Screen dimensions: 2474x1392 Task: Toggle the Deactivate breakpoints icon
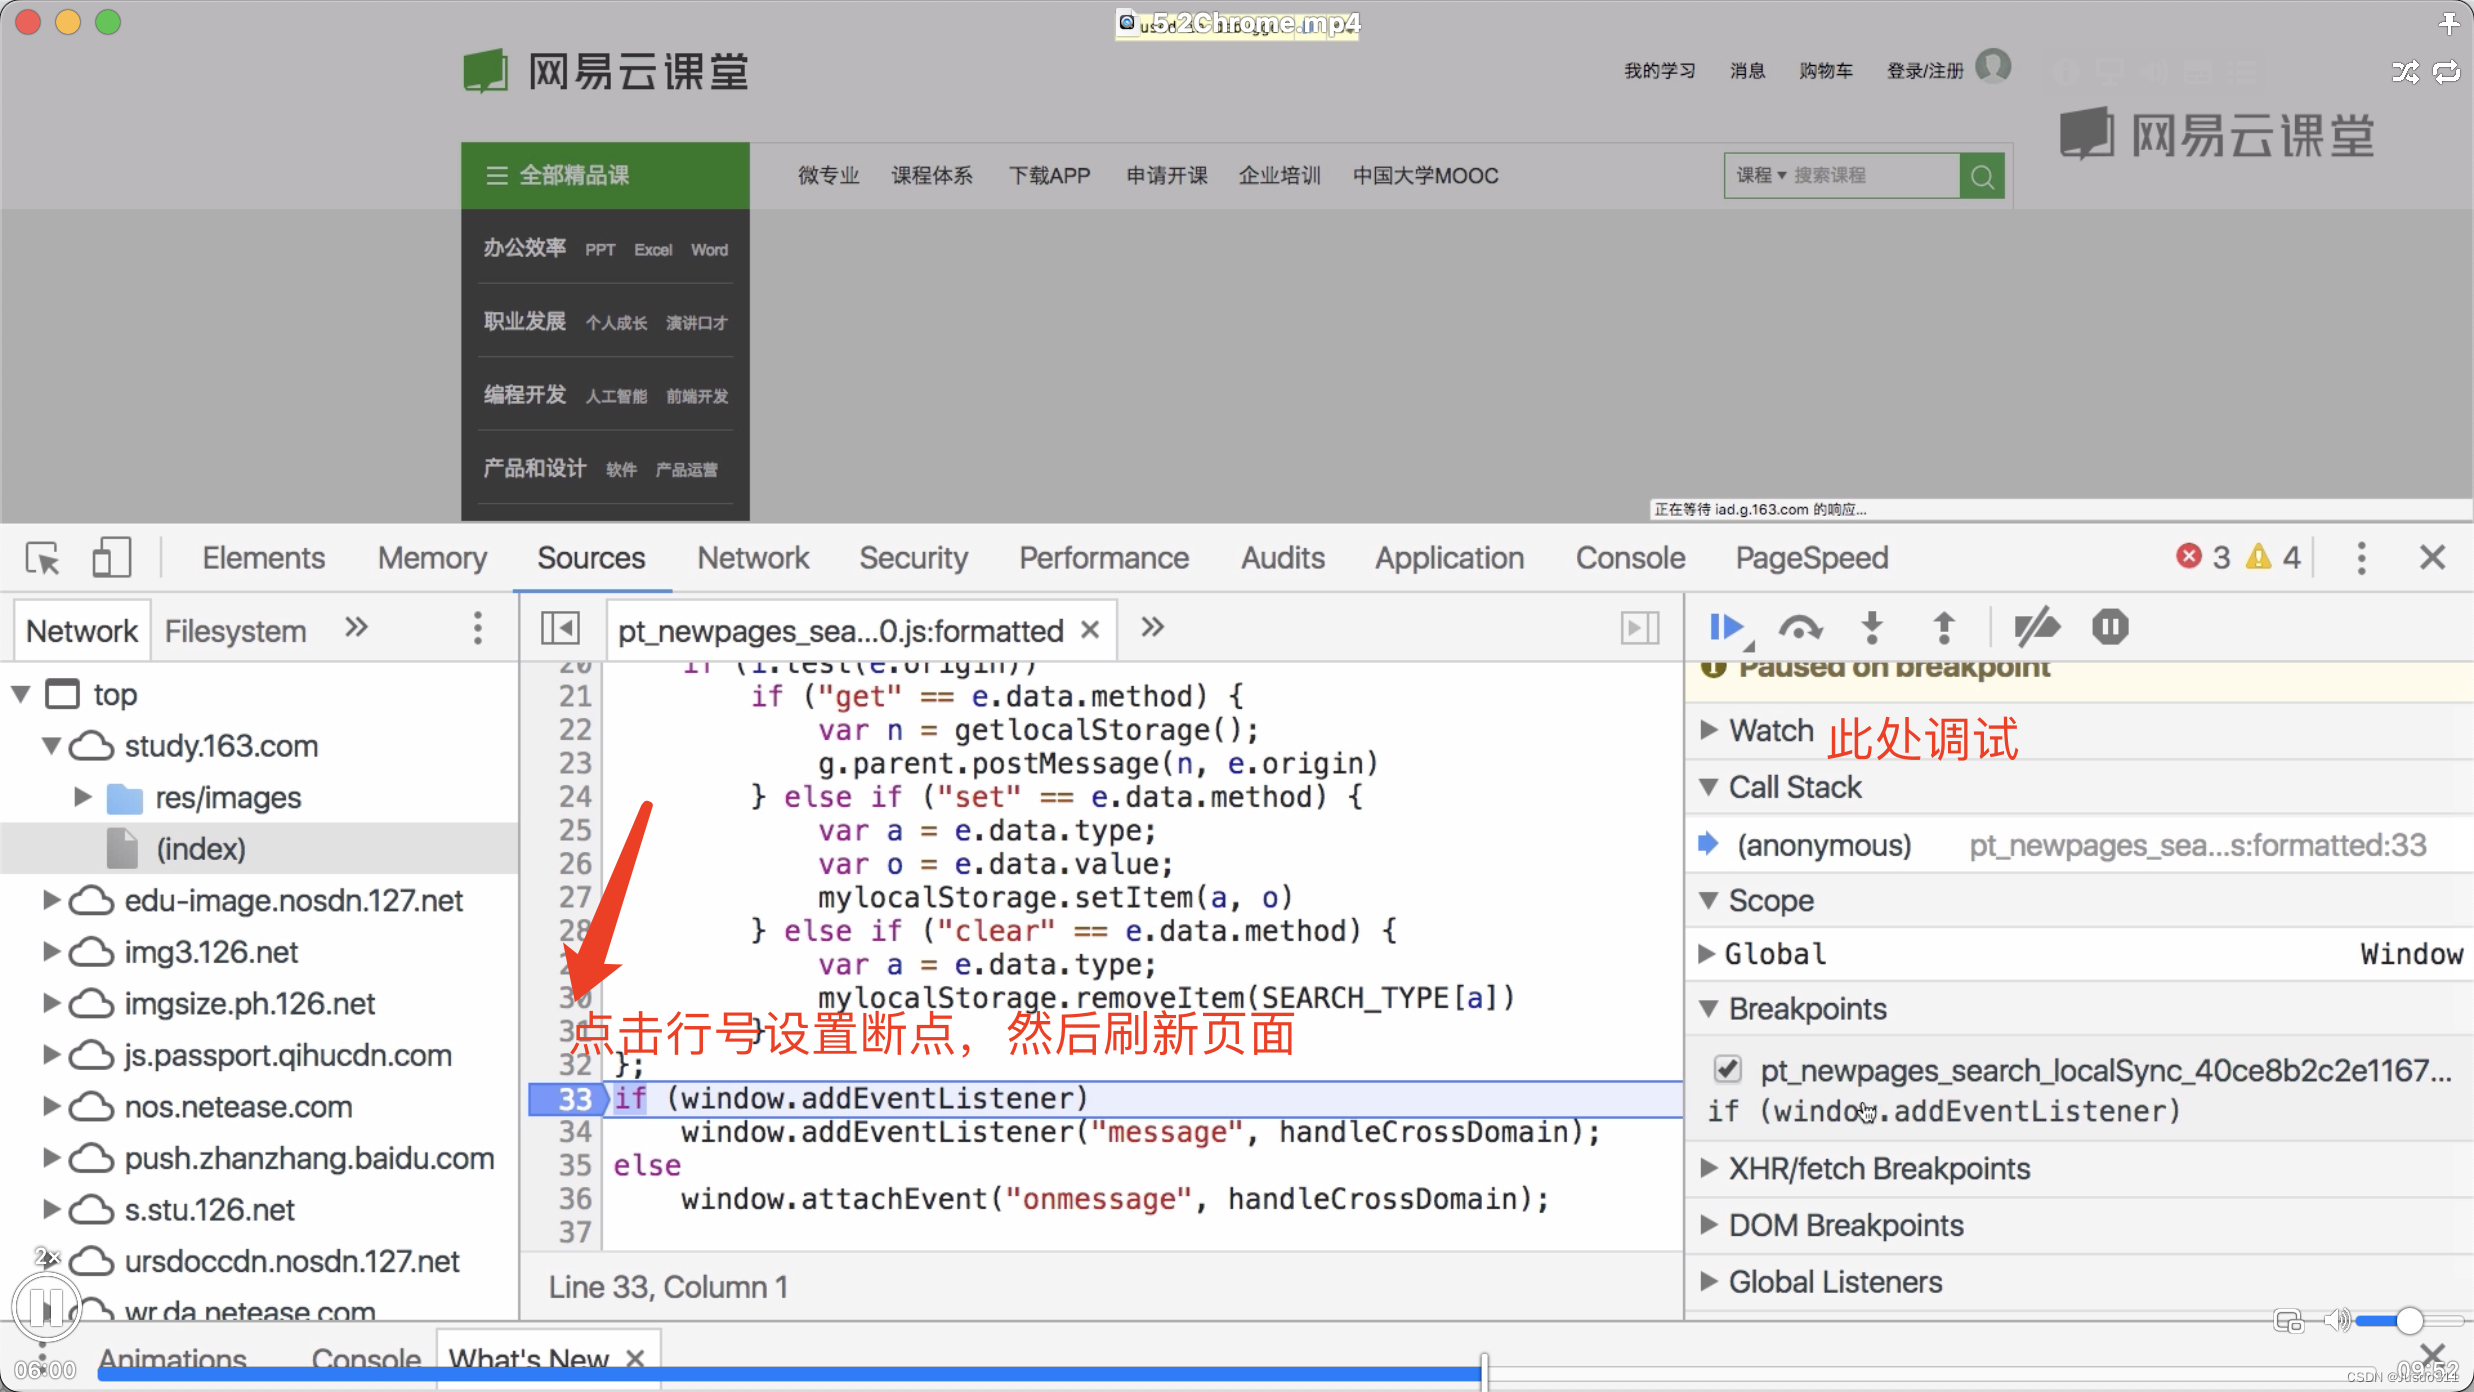pyautogui.click(x=2036, y=628)
